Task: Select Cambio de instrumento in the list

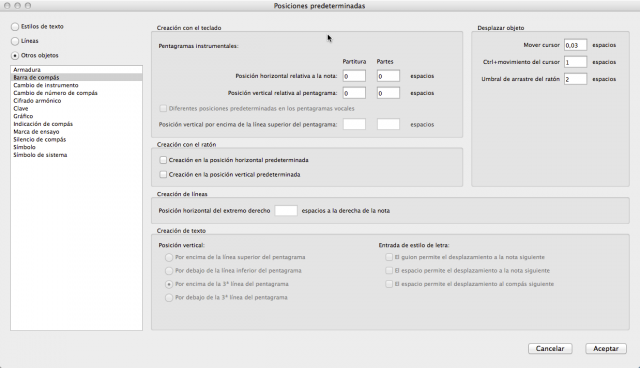Action: [x=76, y=85]
